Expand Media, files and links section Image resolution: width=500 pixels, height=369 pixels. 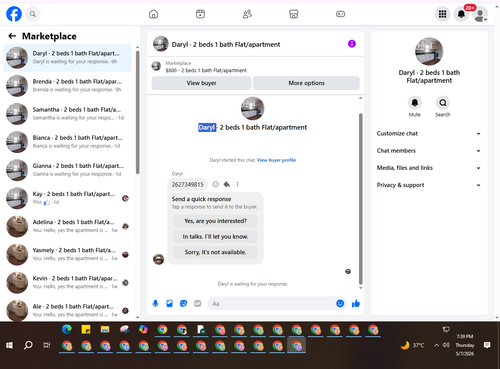429,168
